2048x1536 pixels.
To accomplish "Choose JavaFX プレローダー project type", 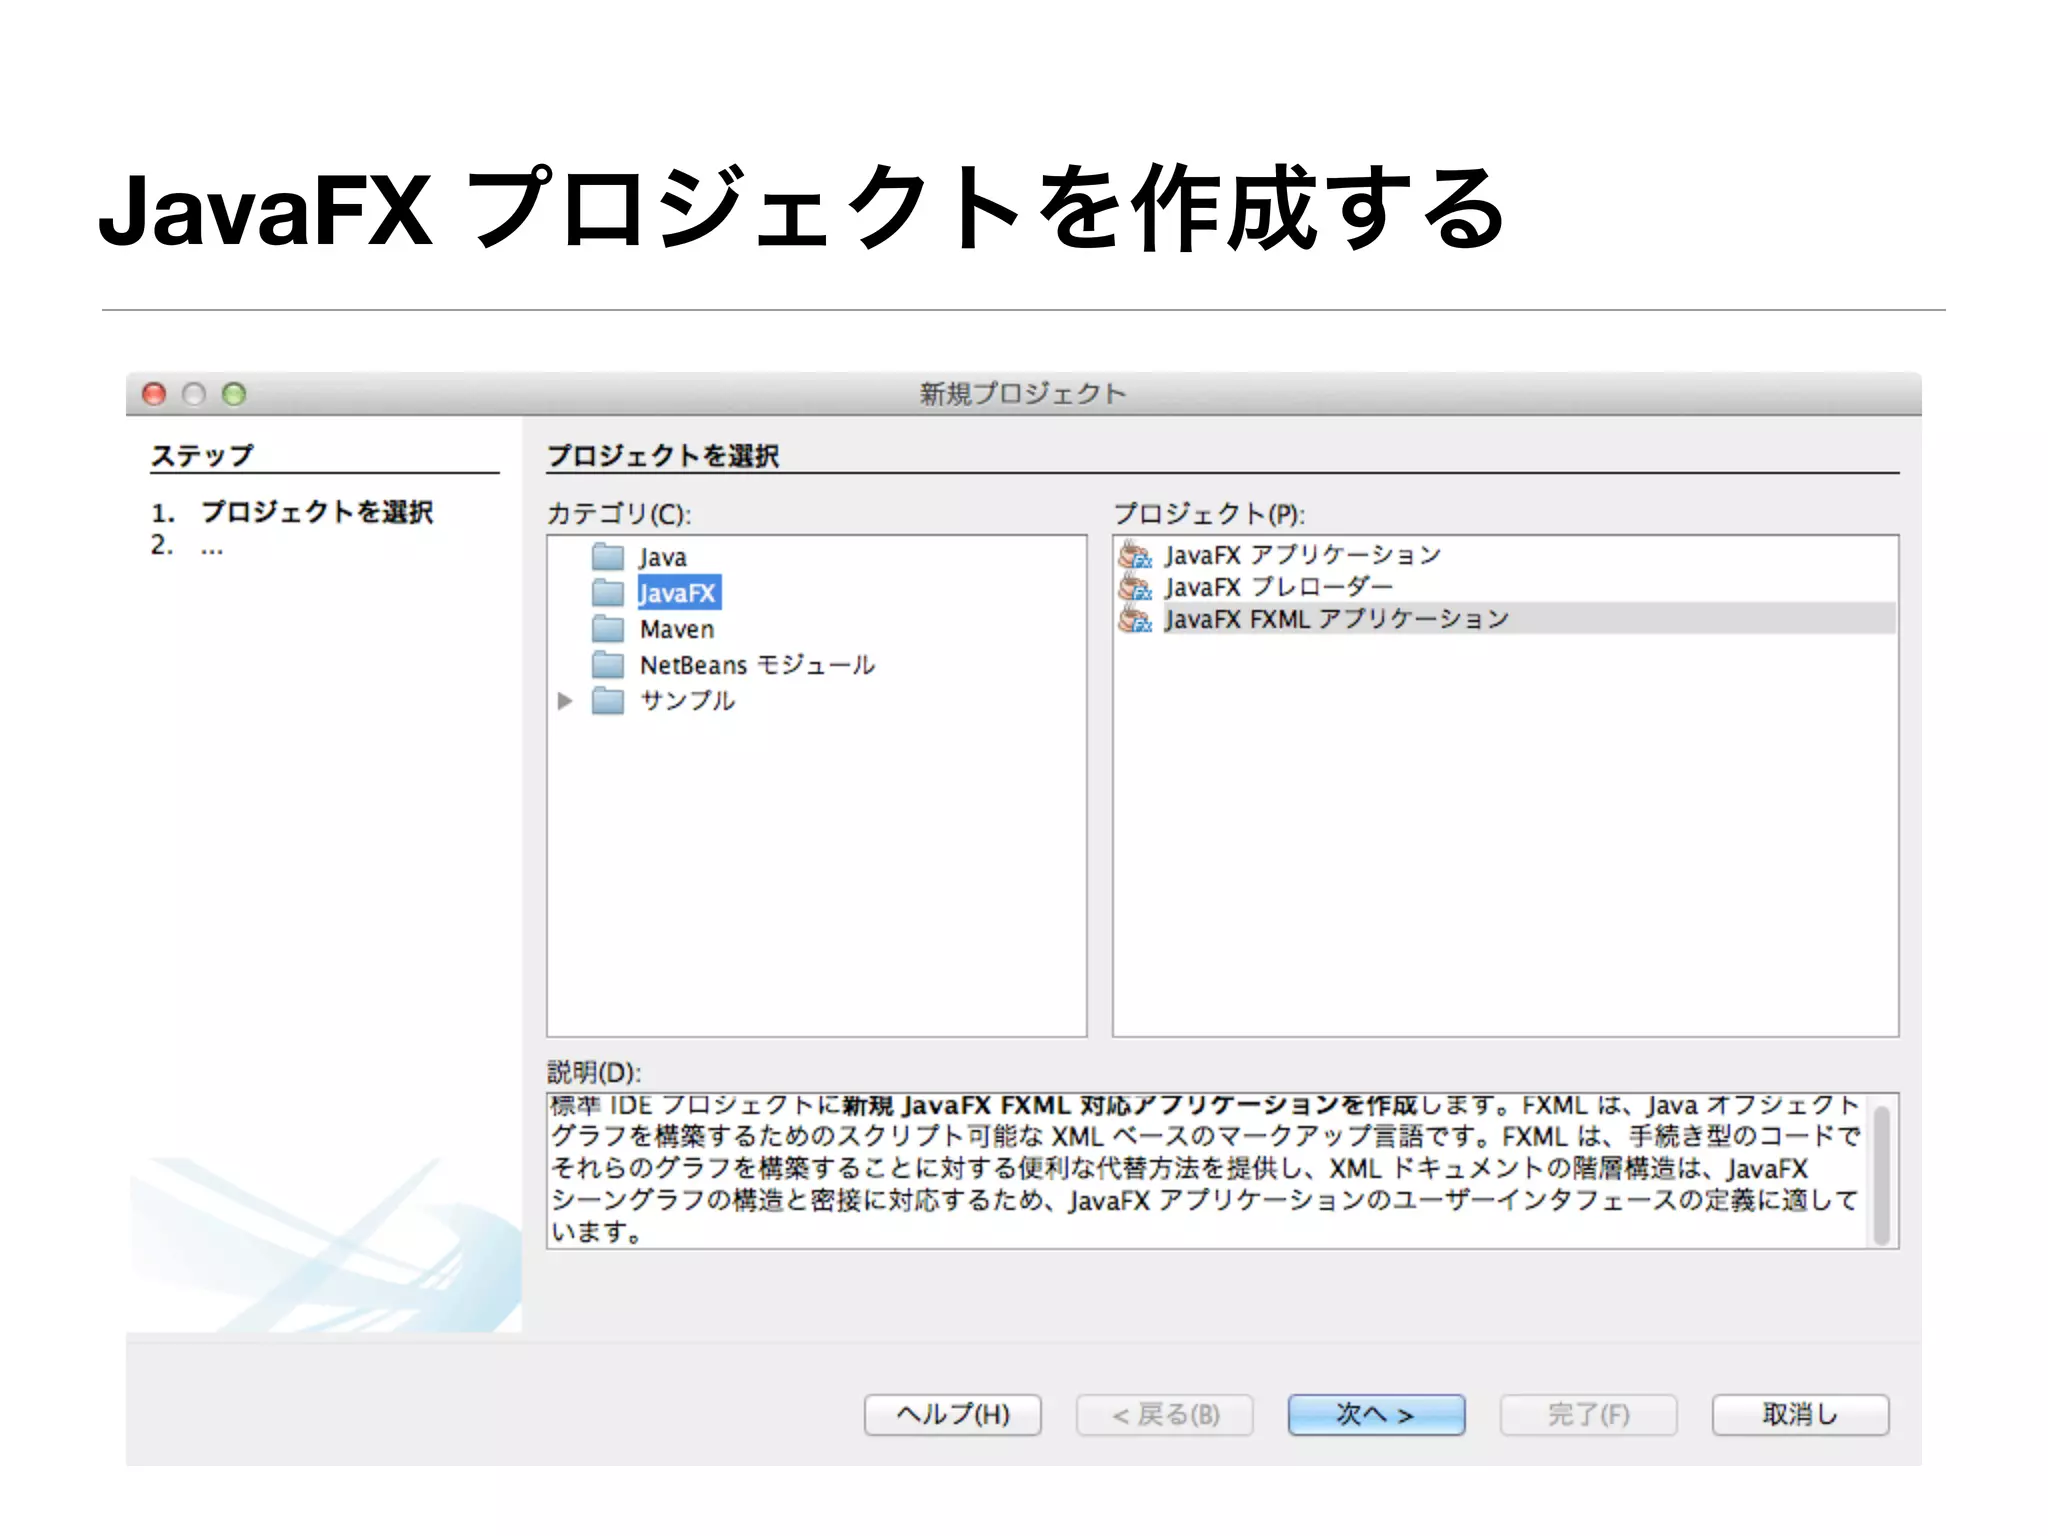I will (x=1278, y=587).
